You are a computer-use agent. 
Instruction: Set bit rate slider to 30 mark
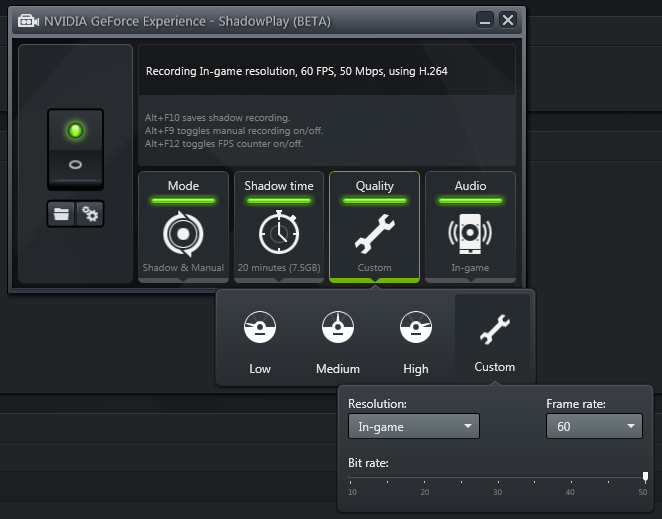point(498,478)
